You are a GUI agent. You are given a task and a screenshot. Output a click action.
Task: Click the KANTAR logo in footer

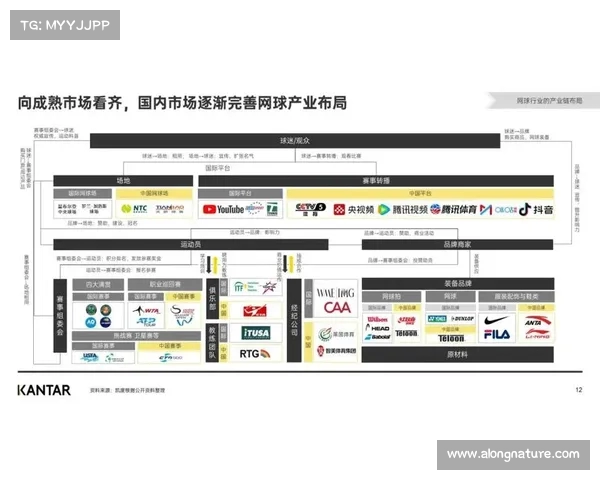click(44, 390)
